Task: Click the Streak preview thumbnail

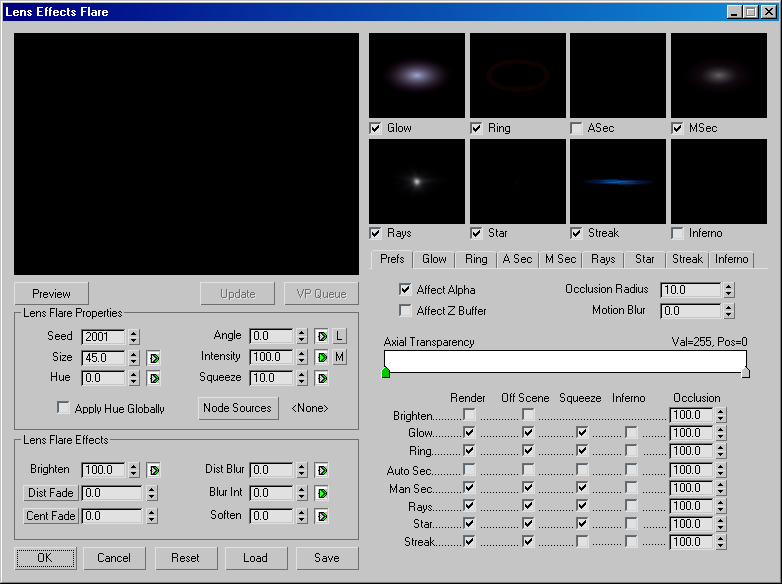Action: 618,182
